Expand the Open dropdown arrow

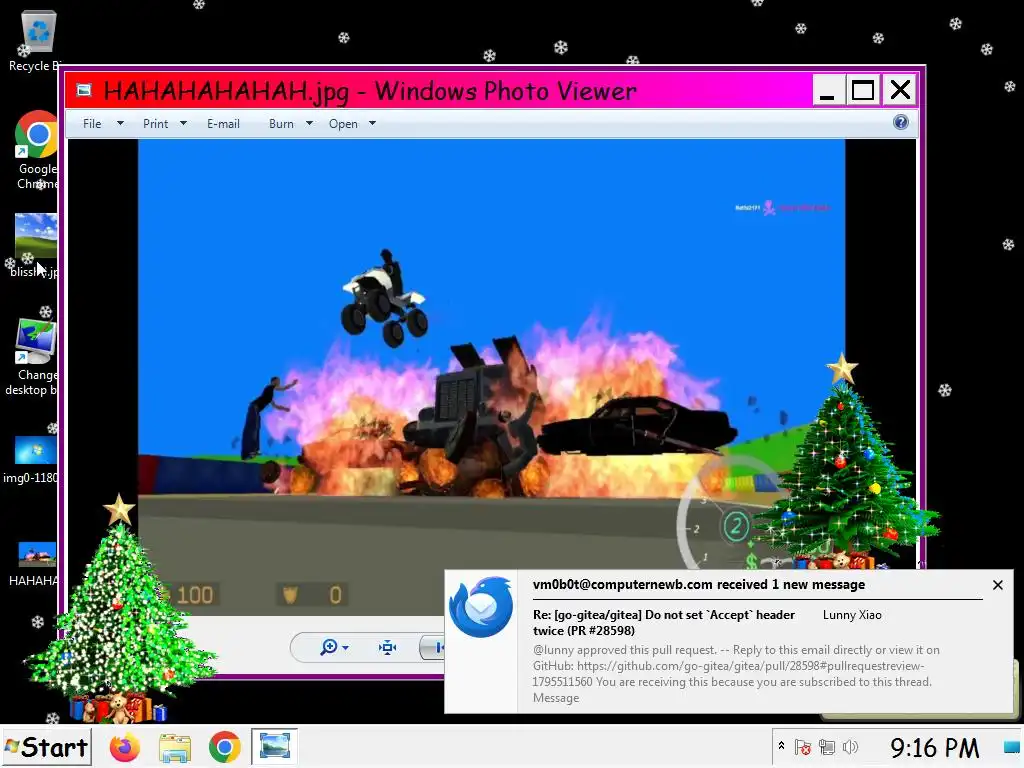(372, 123)
